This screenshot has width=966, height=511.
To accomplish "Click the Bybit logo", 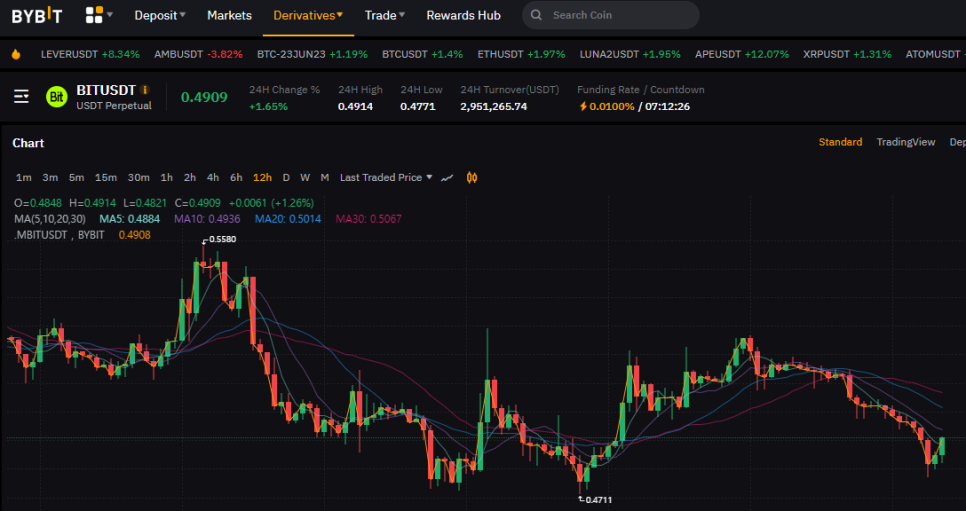I will tap(37, 15).
